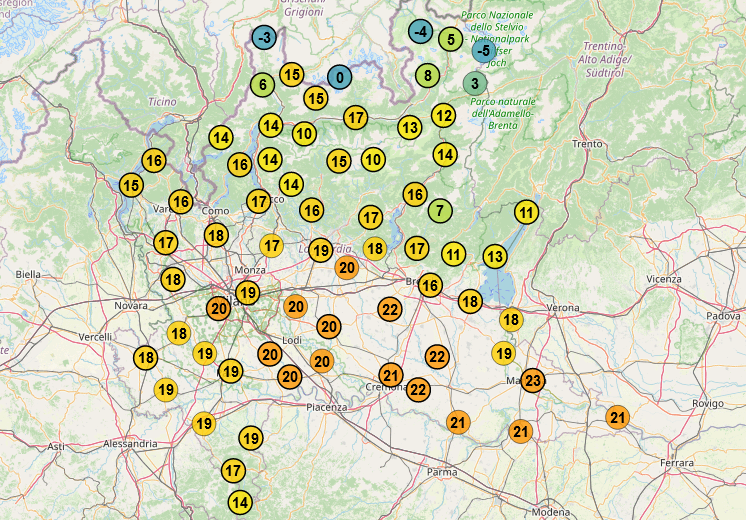Click the -3 temperature marker
The height and width of the screenshot is (520, 746).
(264, 37)
